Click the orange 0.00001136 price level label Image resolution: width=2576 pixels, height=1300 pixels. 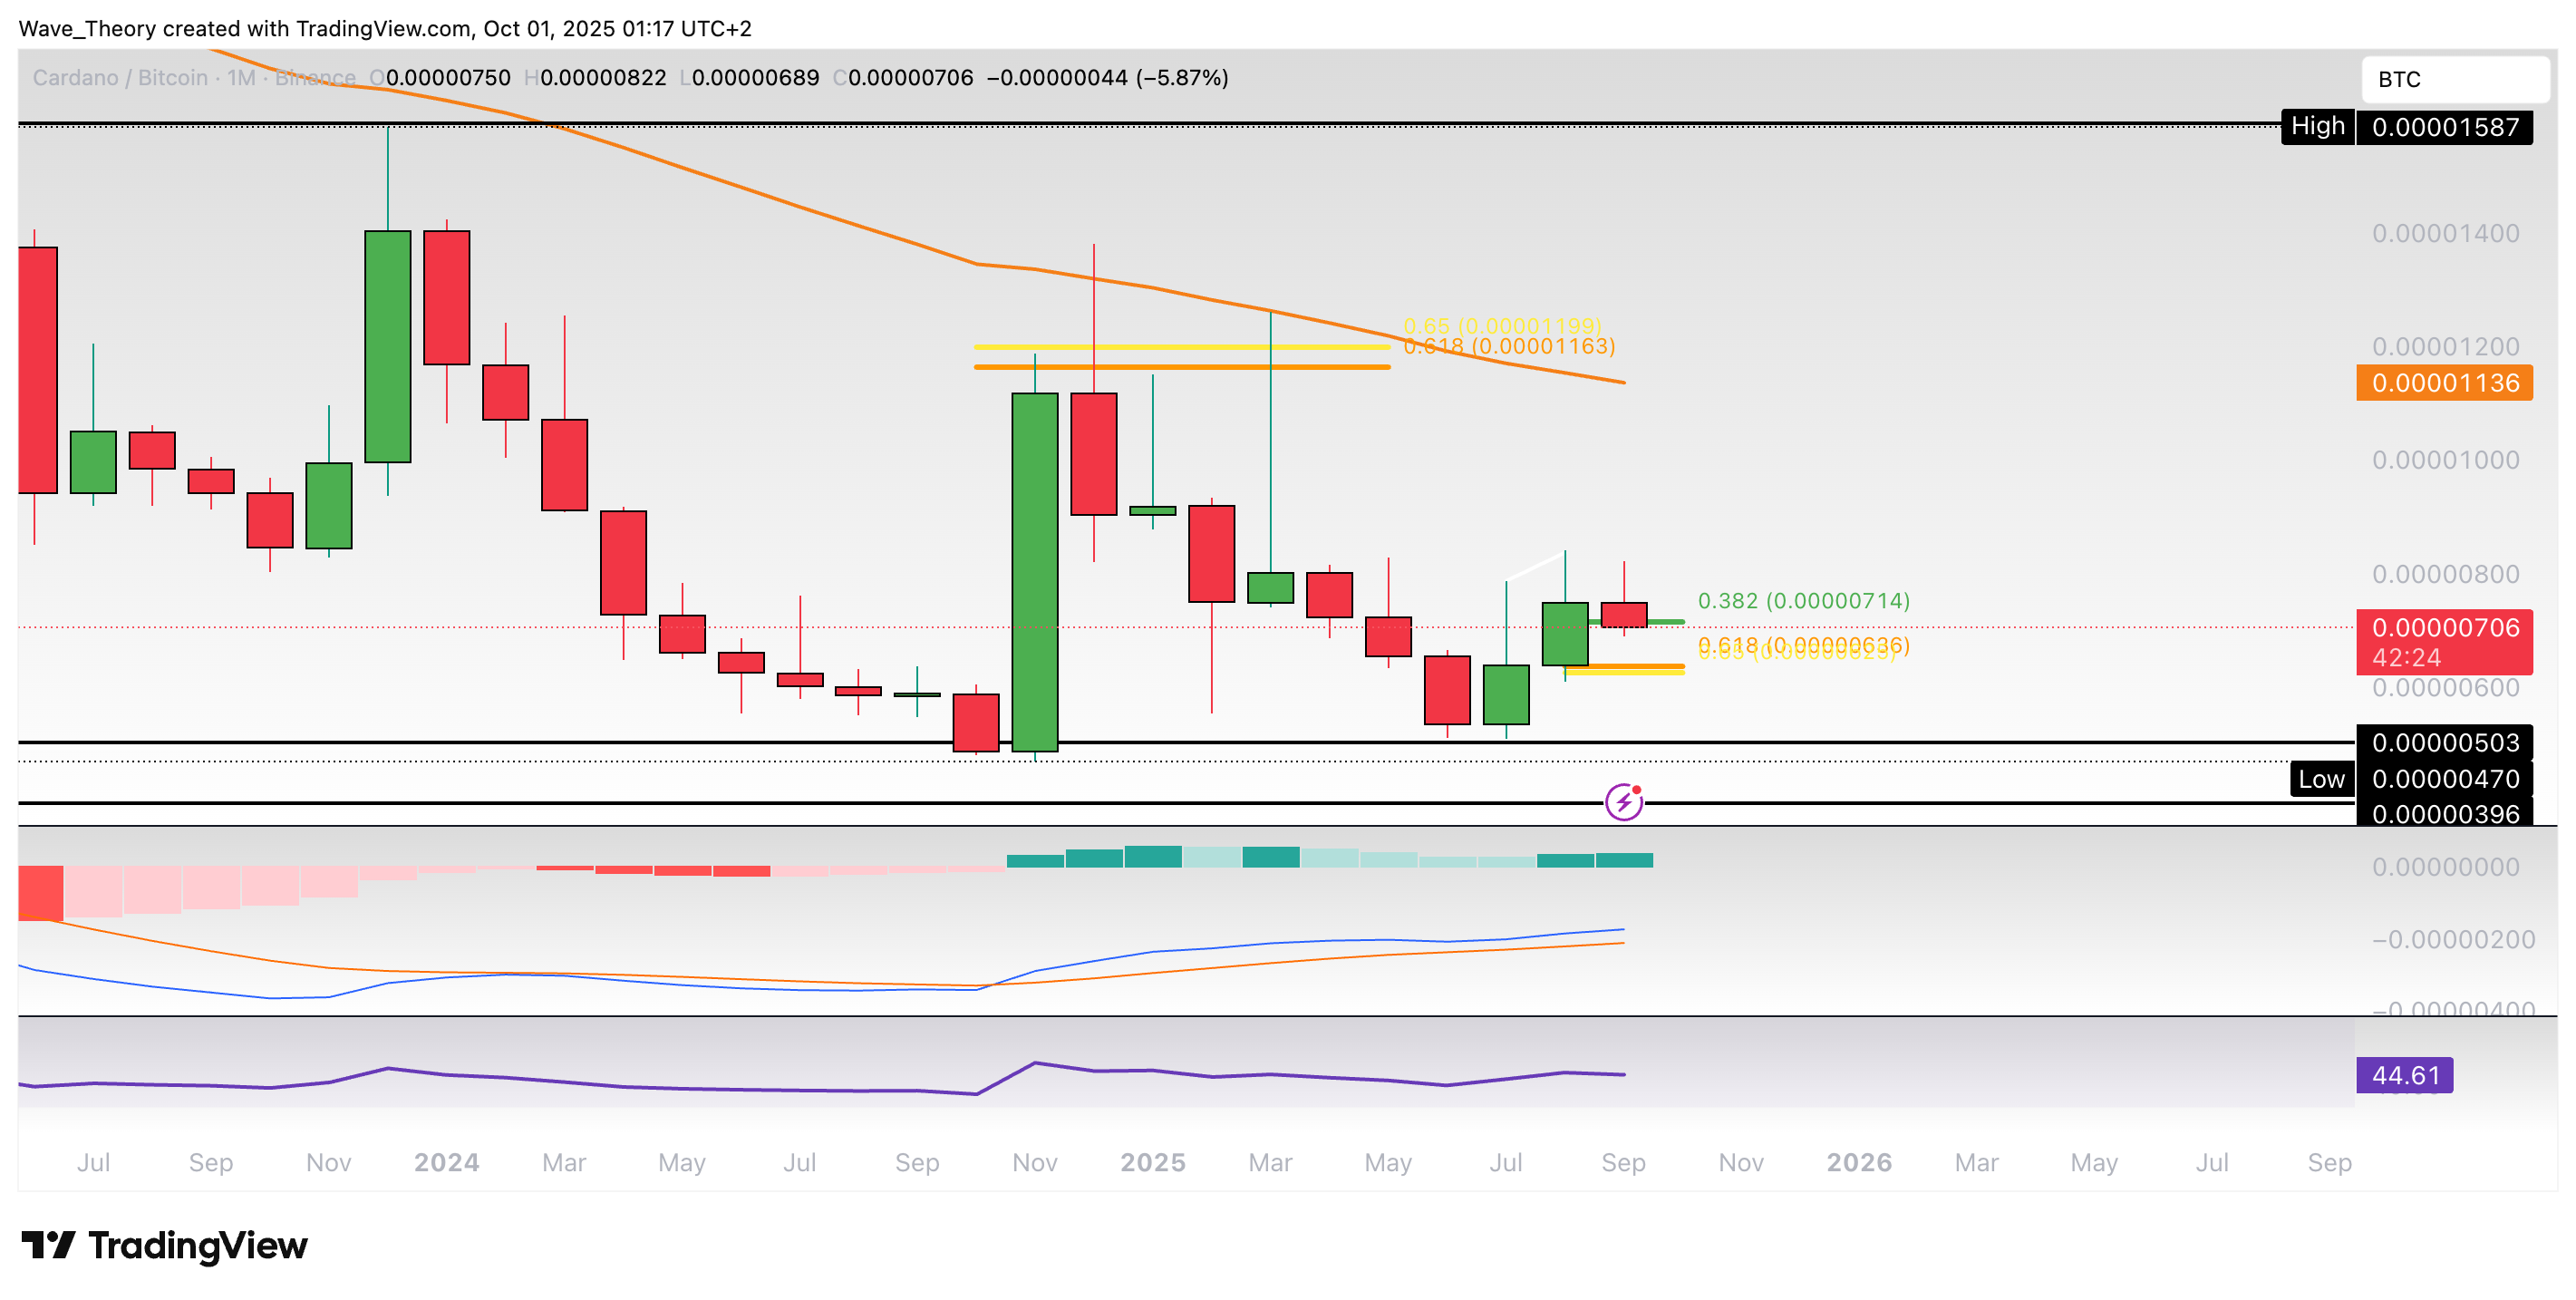click(2444, 382)
